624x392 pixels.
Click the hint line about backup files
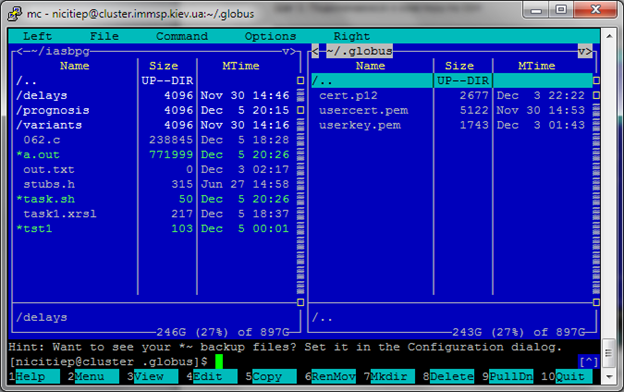(285, 347)
